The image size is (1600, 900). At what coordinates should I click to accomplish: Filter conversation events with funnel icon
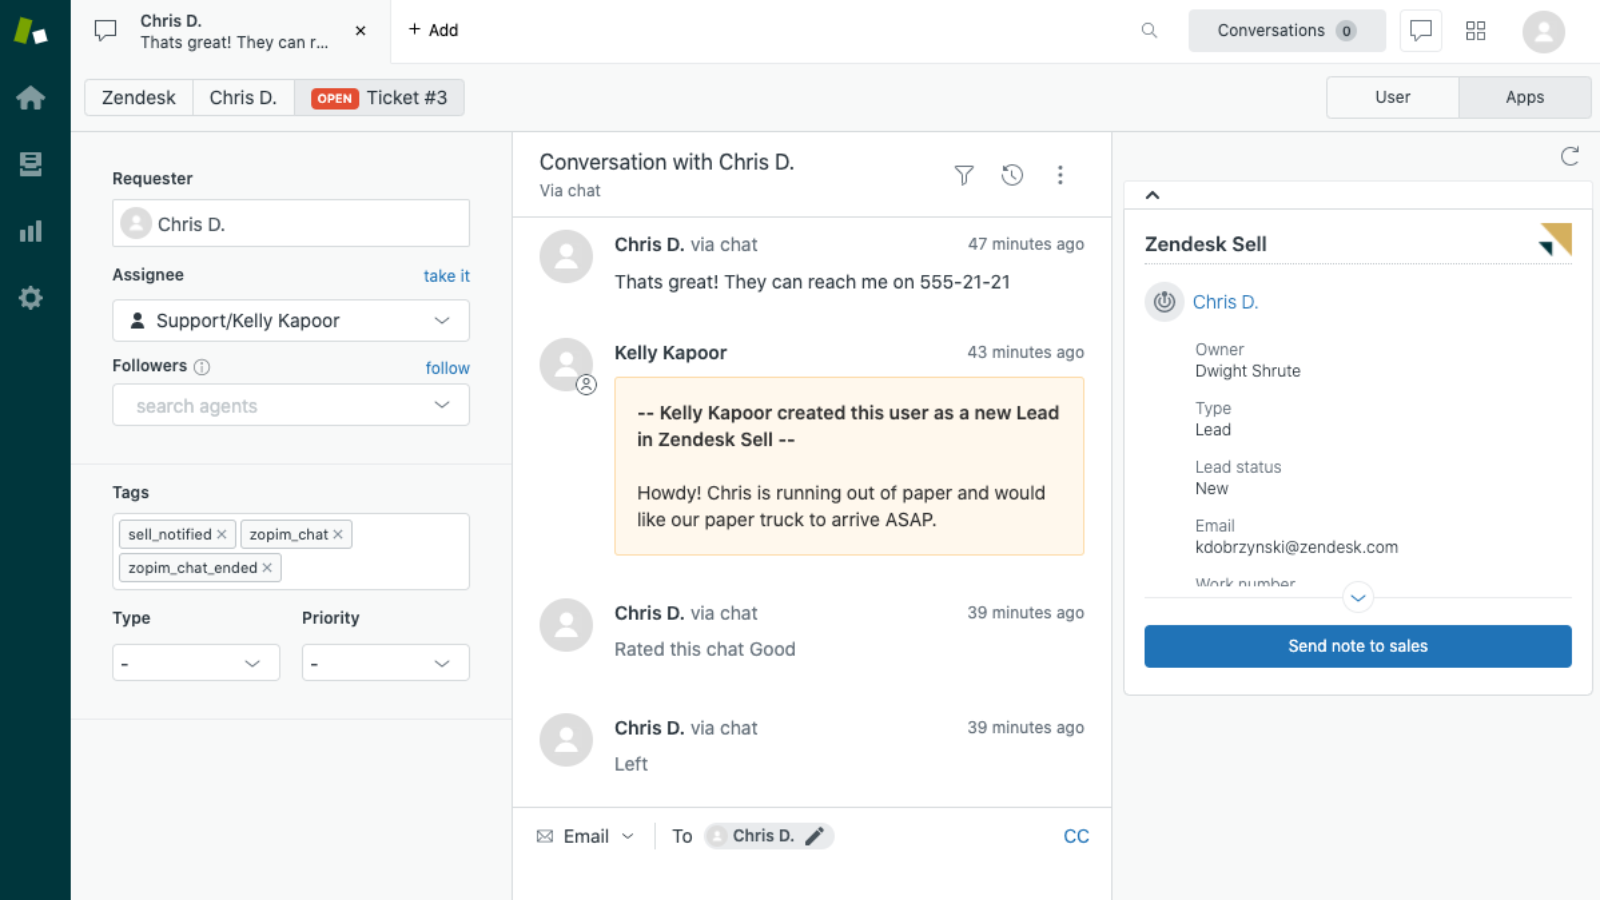click(x=964, y=175)
